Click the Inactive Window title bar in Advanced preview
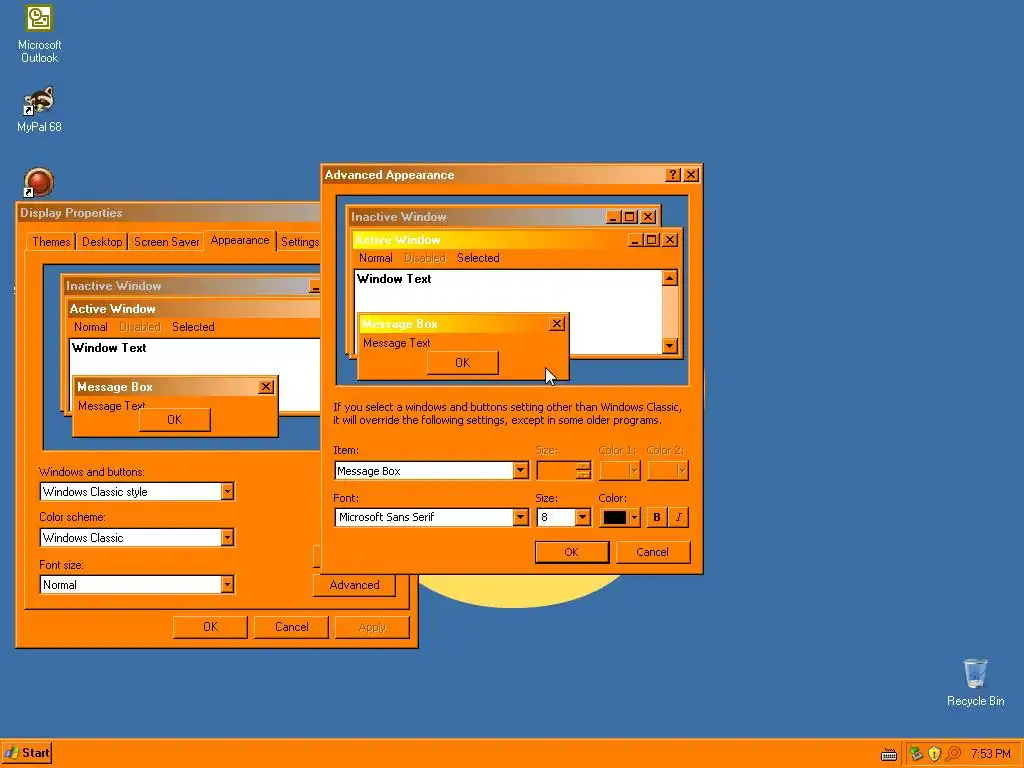The image size is (1024, 768). click(477, 217)
